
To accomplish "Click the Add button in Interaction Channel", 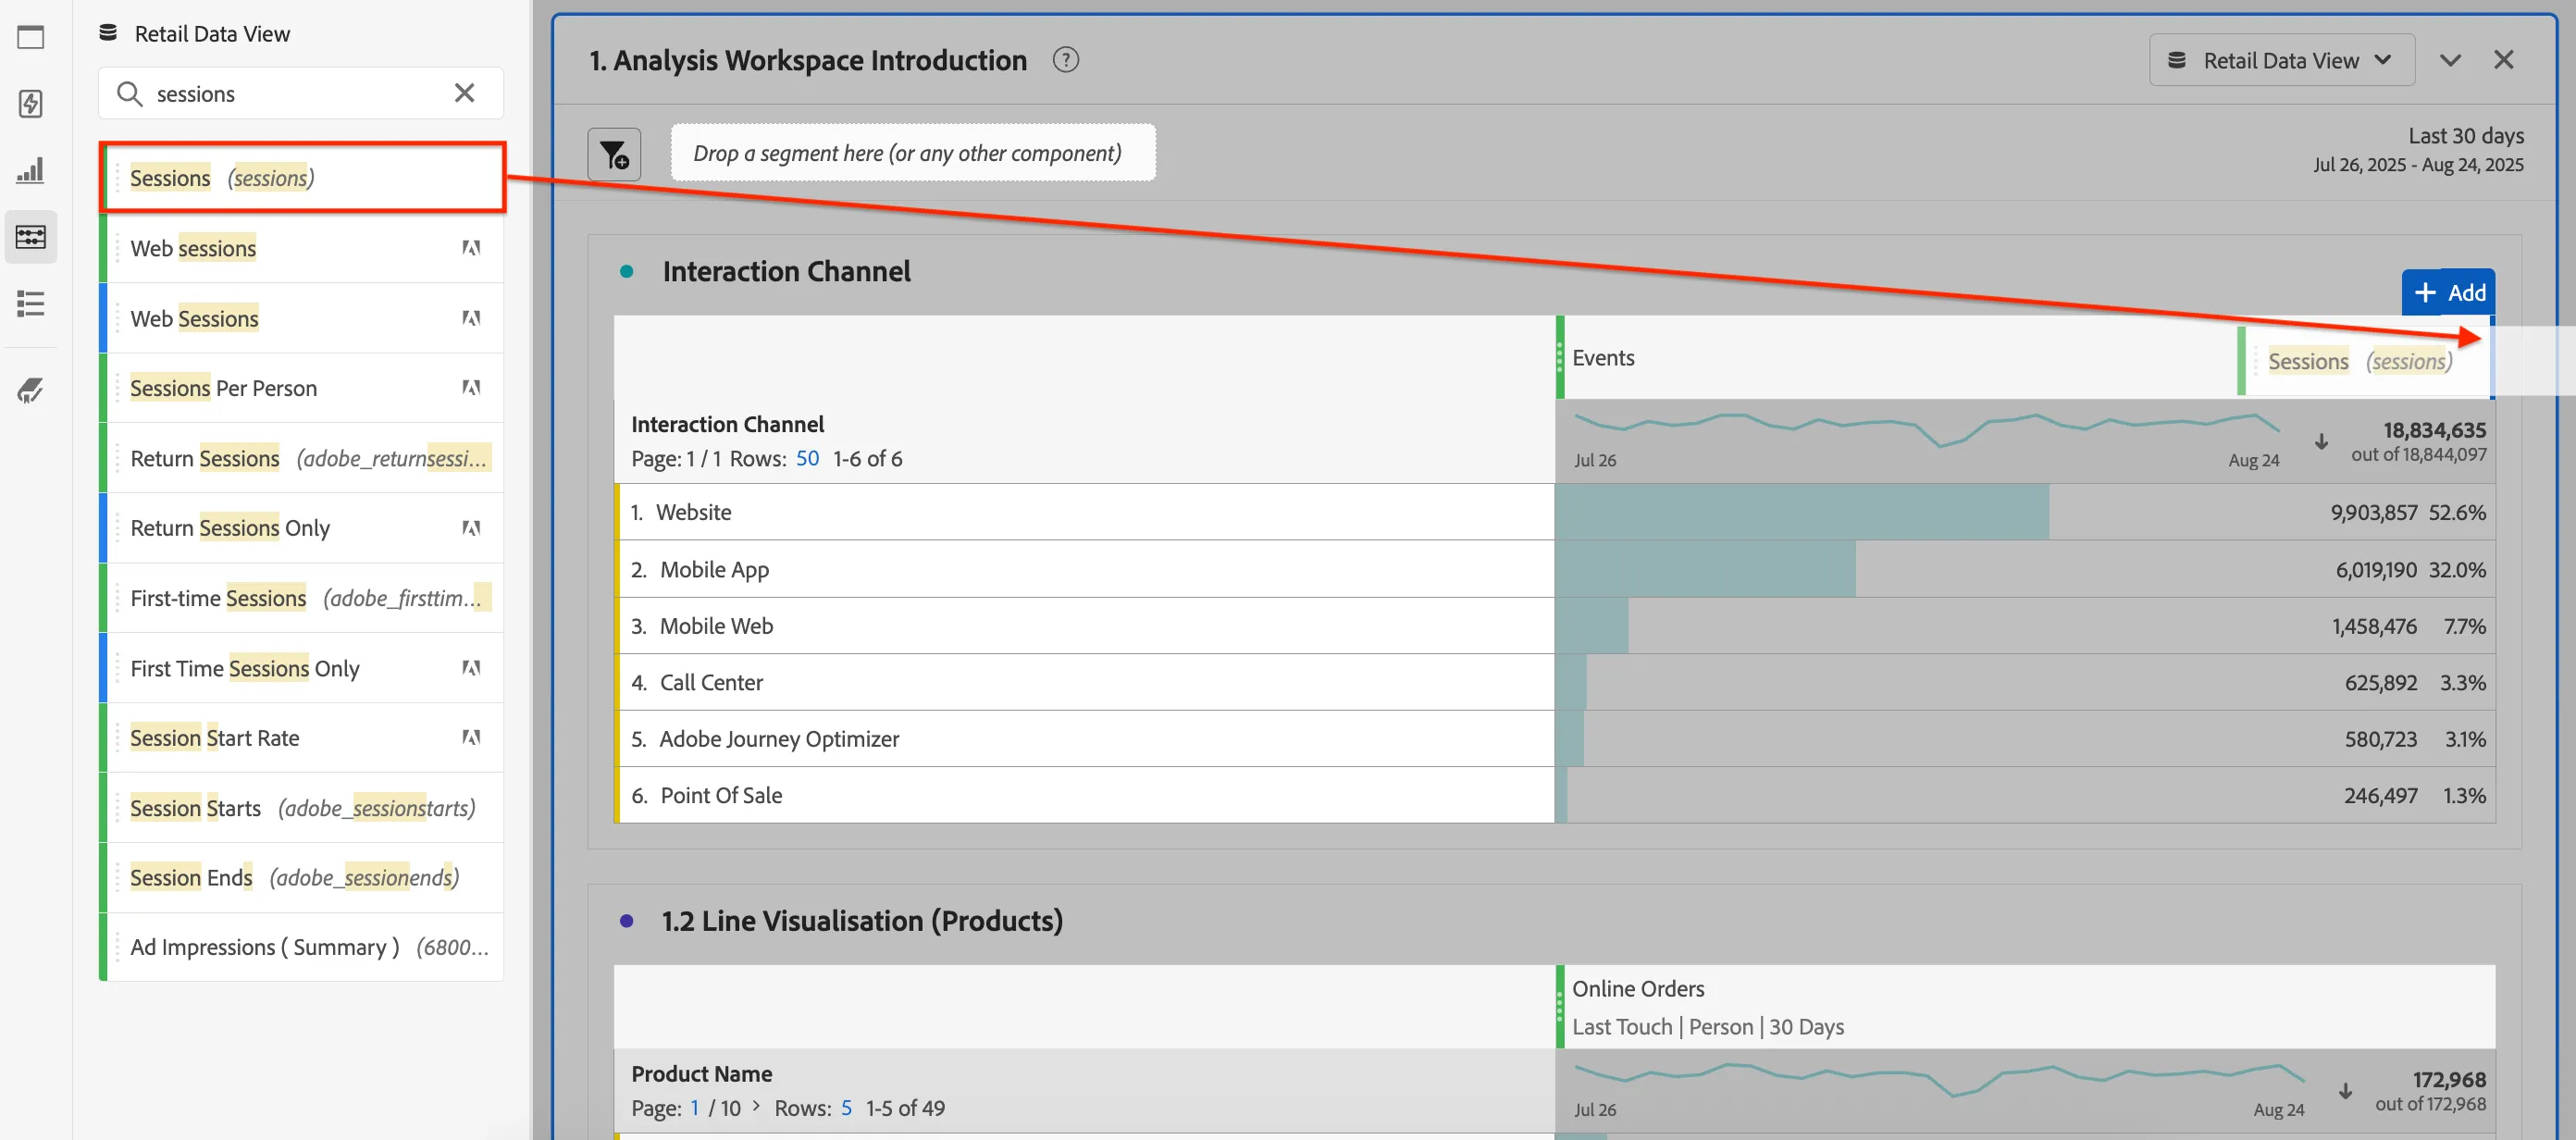I will click(2448, 293).
